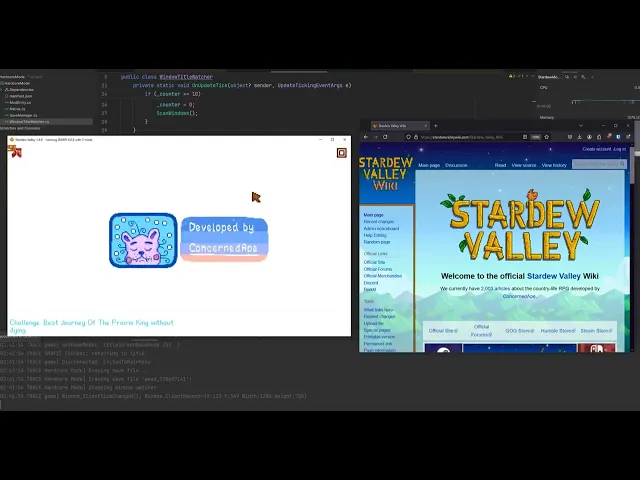Click the ConcernedApe pink mascot logo
This screenshot has width=640, height=480.
tap(143, 240)
